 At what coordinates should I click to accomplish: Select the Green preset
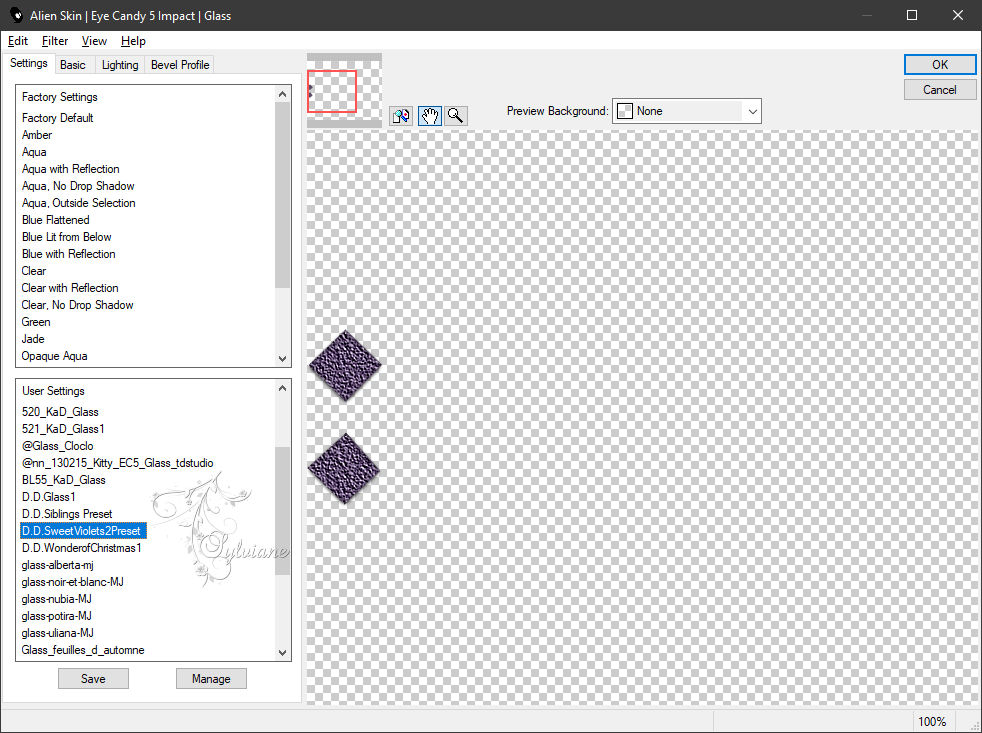pos(36,321)
